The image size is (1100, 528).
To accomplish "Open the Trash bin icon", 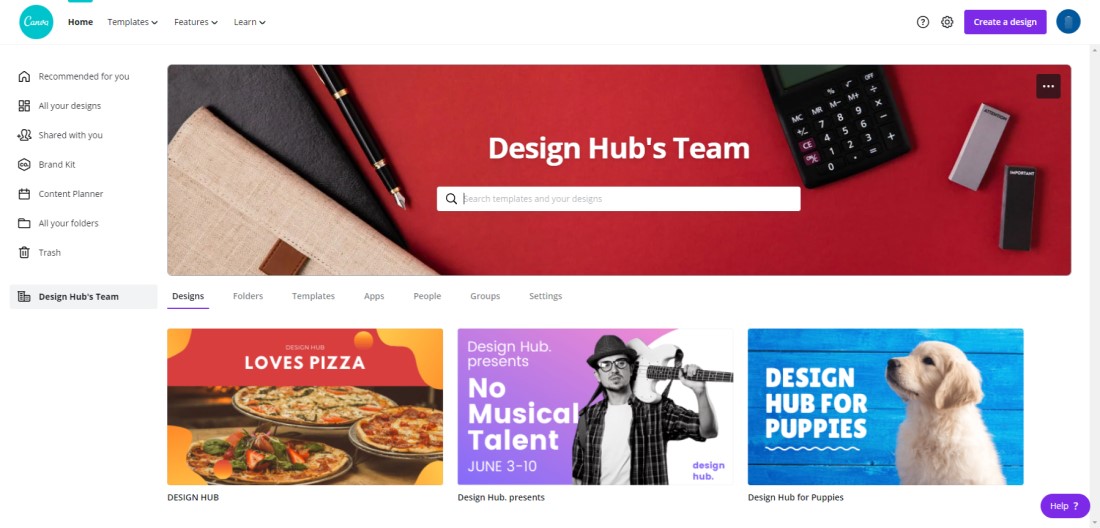I will pyautogui.click(x=24, y=252).
